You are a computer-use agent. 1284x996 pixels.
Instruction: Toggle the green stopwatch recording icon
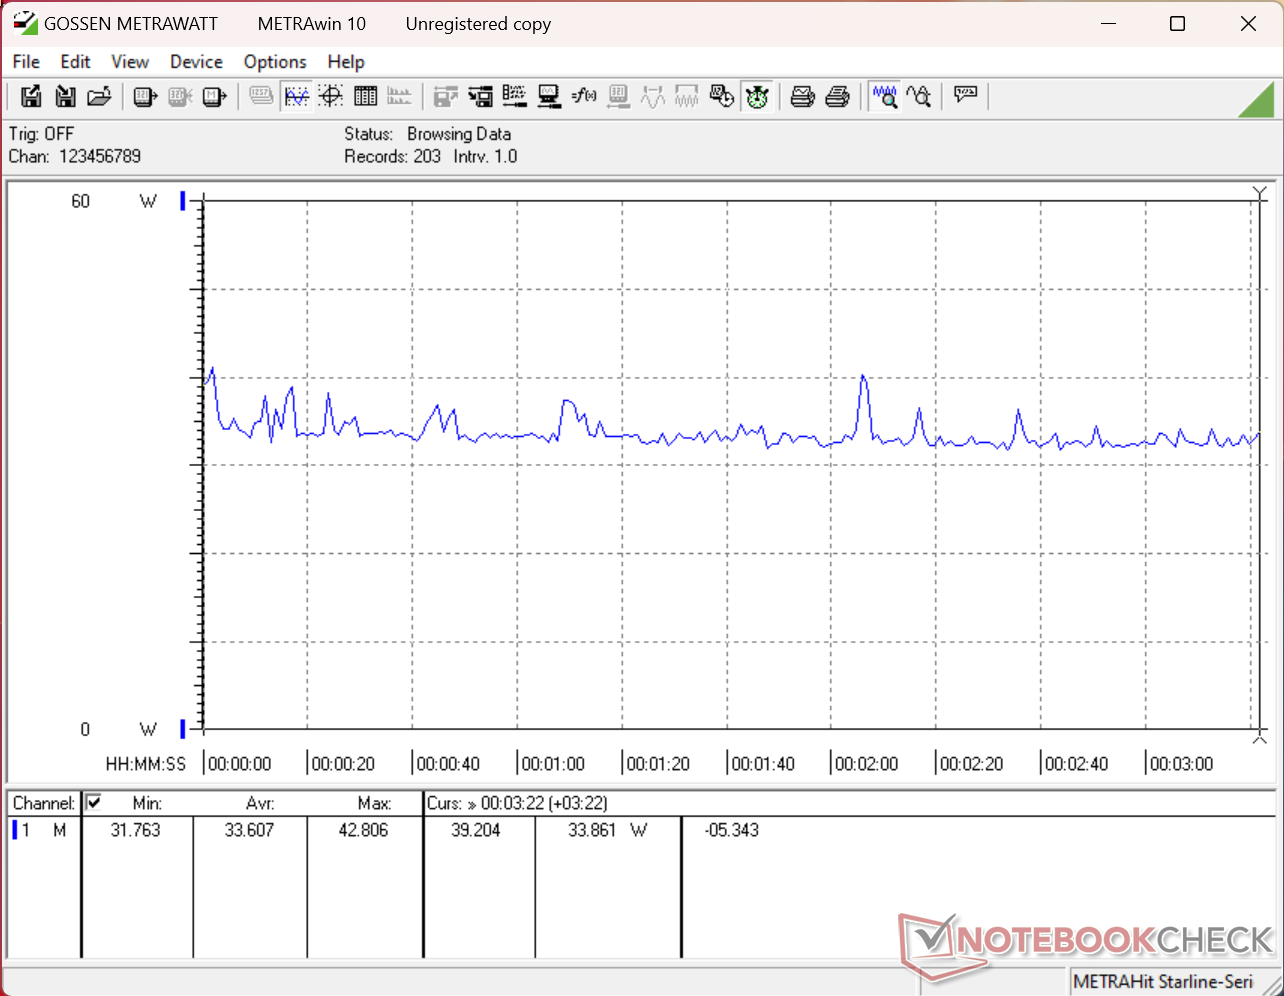coord(757,97)
